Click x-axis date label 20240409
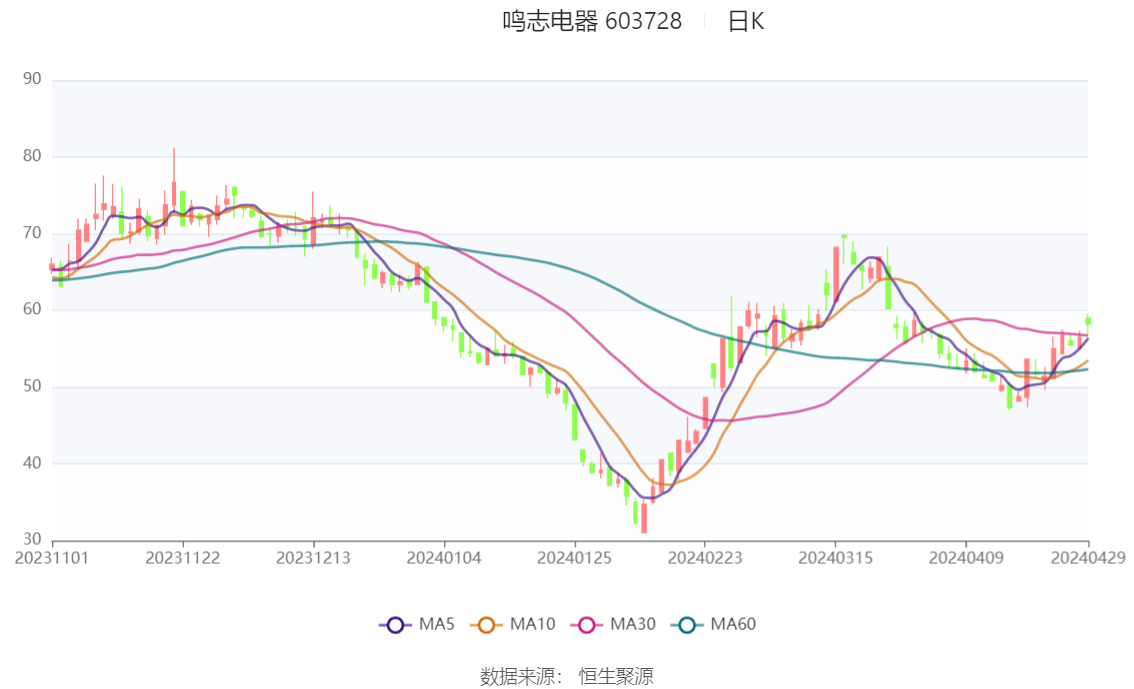The width and height of the screenshot is (1134, 689). pos(966,558)
